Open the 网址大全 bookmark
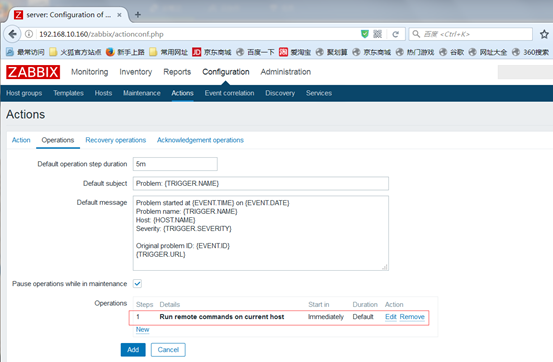The width and height of the screenshot is (553, 362). coord(488,52)
